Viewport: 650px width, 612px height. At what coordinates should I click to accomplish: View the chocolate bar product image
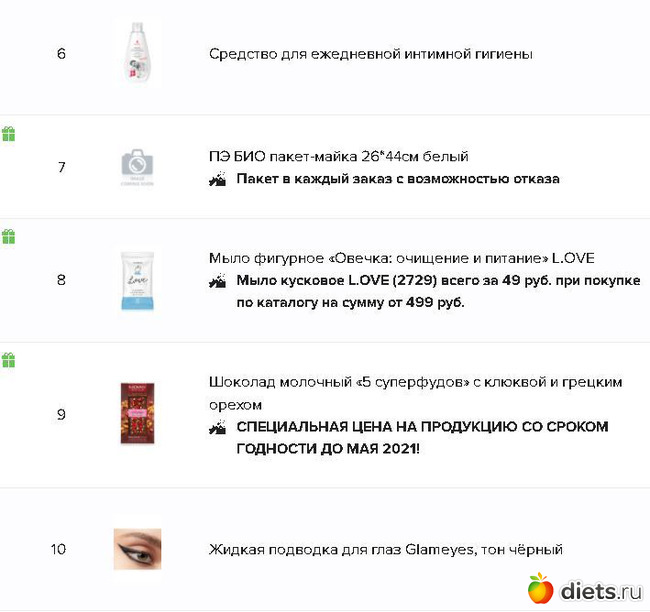tap(137, 413)
